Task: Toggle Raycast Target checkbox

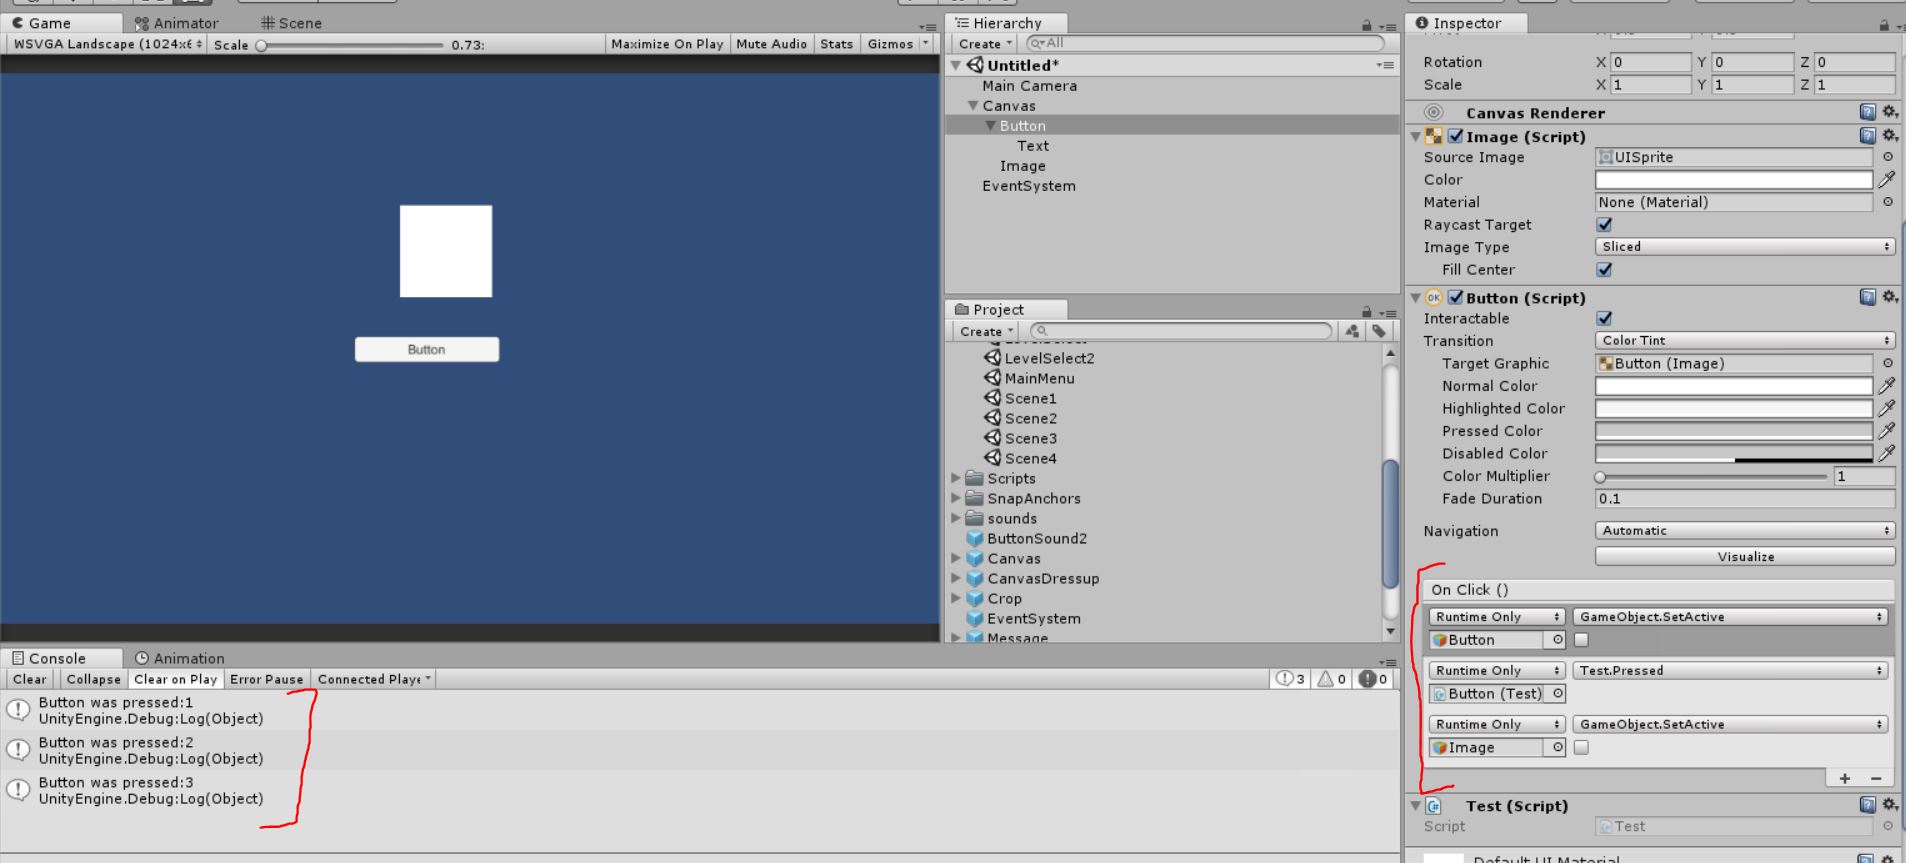Action: (1604, 225)
